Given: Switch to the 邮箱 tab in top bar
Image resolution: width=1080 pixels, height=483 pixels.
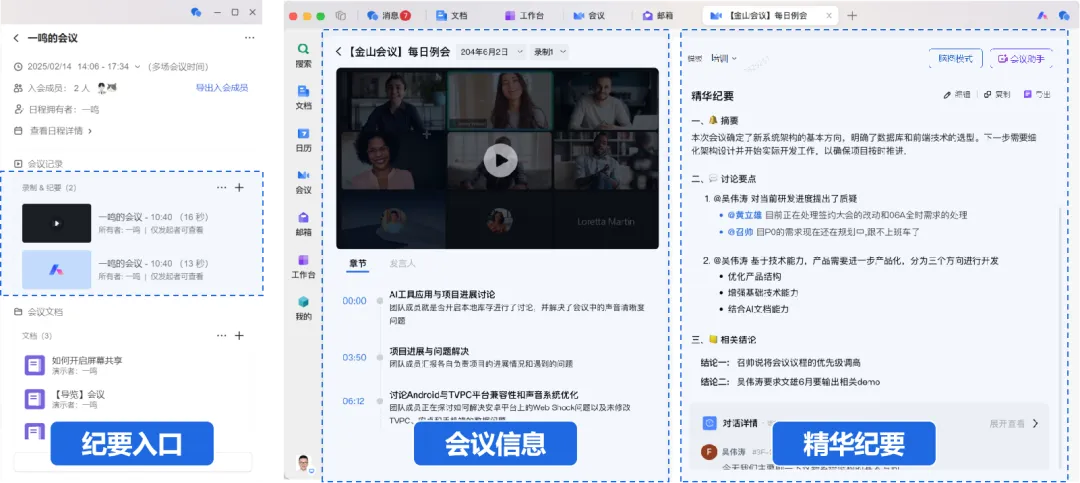Looking at the screenshot, I should pos(658,15).
